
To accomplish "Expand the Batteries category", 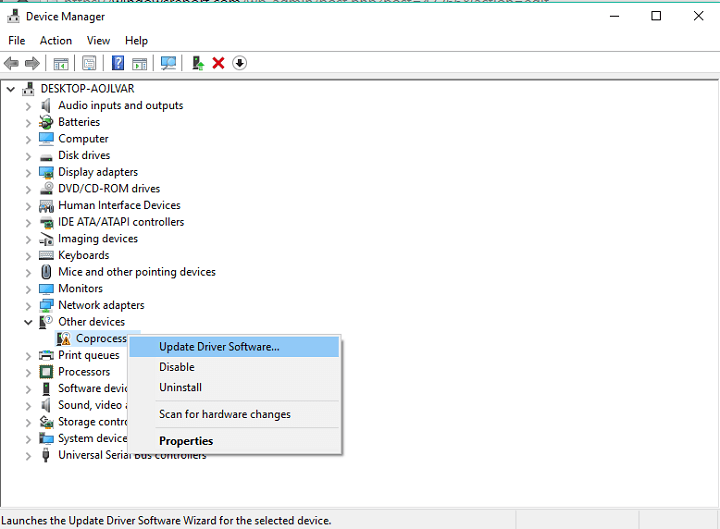I will tap(28, 123).
